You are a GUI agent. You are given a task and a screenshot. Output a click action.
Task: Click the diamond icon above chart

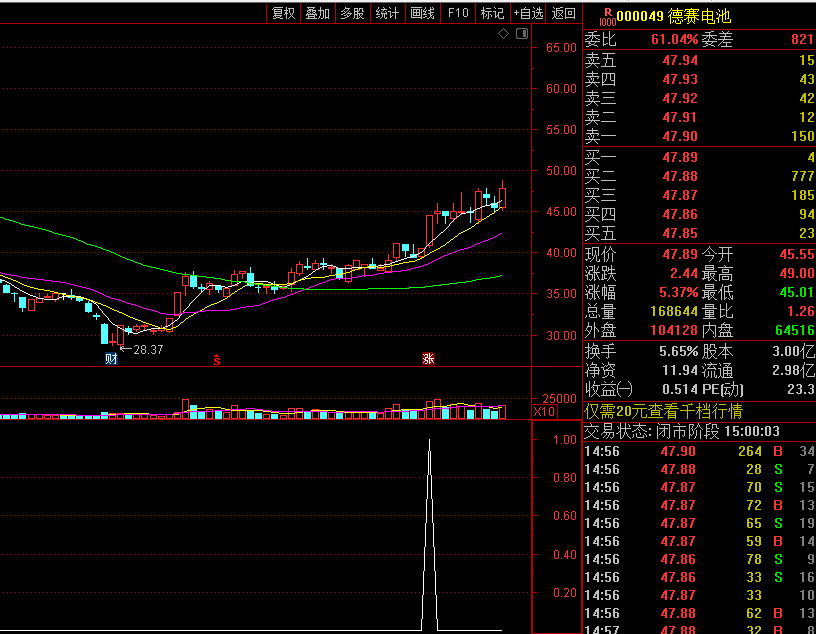(503, 34)
